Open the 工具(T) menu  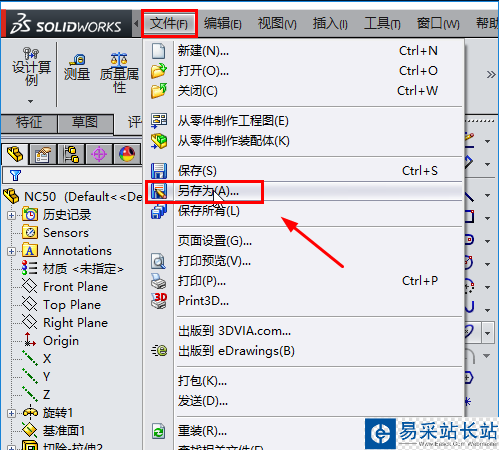(x=382, y=24)
